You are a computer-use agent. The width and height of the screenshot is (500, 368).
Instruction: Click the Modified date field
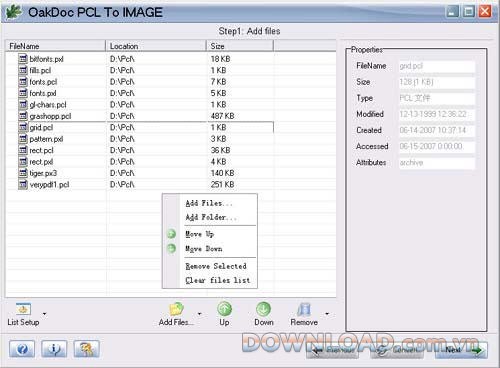437,114
